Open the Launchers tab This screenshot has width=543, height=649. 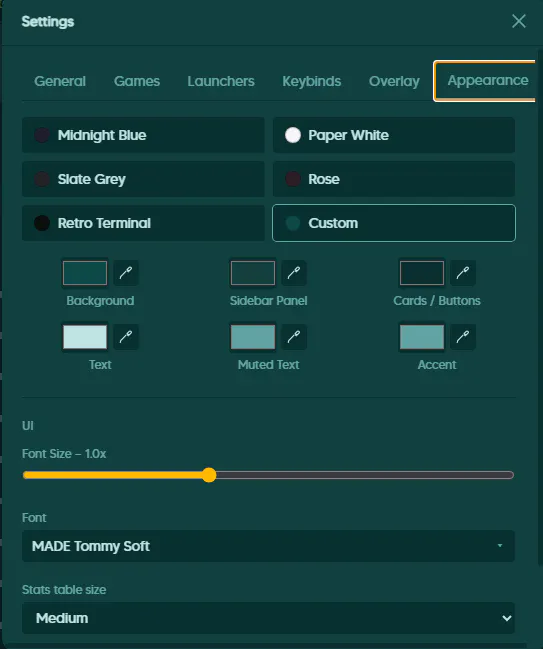pyautogui.click(x=221, y=81)
